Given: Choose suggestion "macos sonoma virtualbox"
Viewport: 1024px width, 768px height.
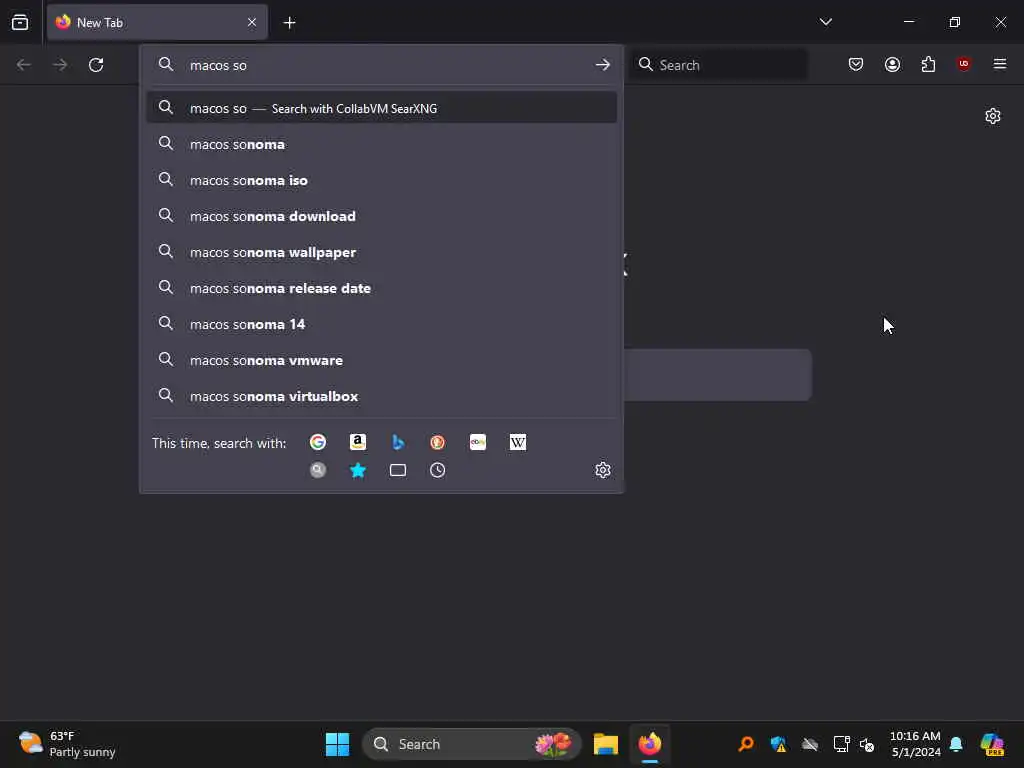Looking at the screenshot, I should point(381,396).
